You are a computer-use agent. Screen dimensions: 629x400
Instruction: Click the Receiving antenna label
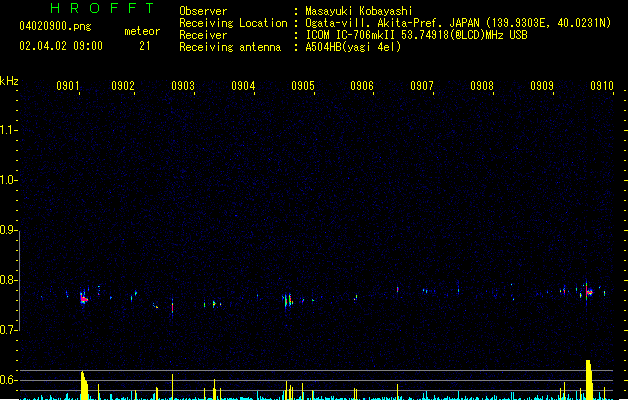[x=230, y=47]
